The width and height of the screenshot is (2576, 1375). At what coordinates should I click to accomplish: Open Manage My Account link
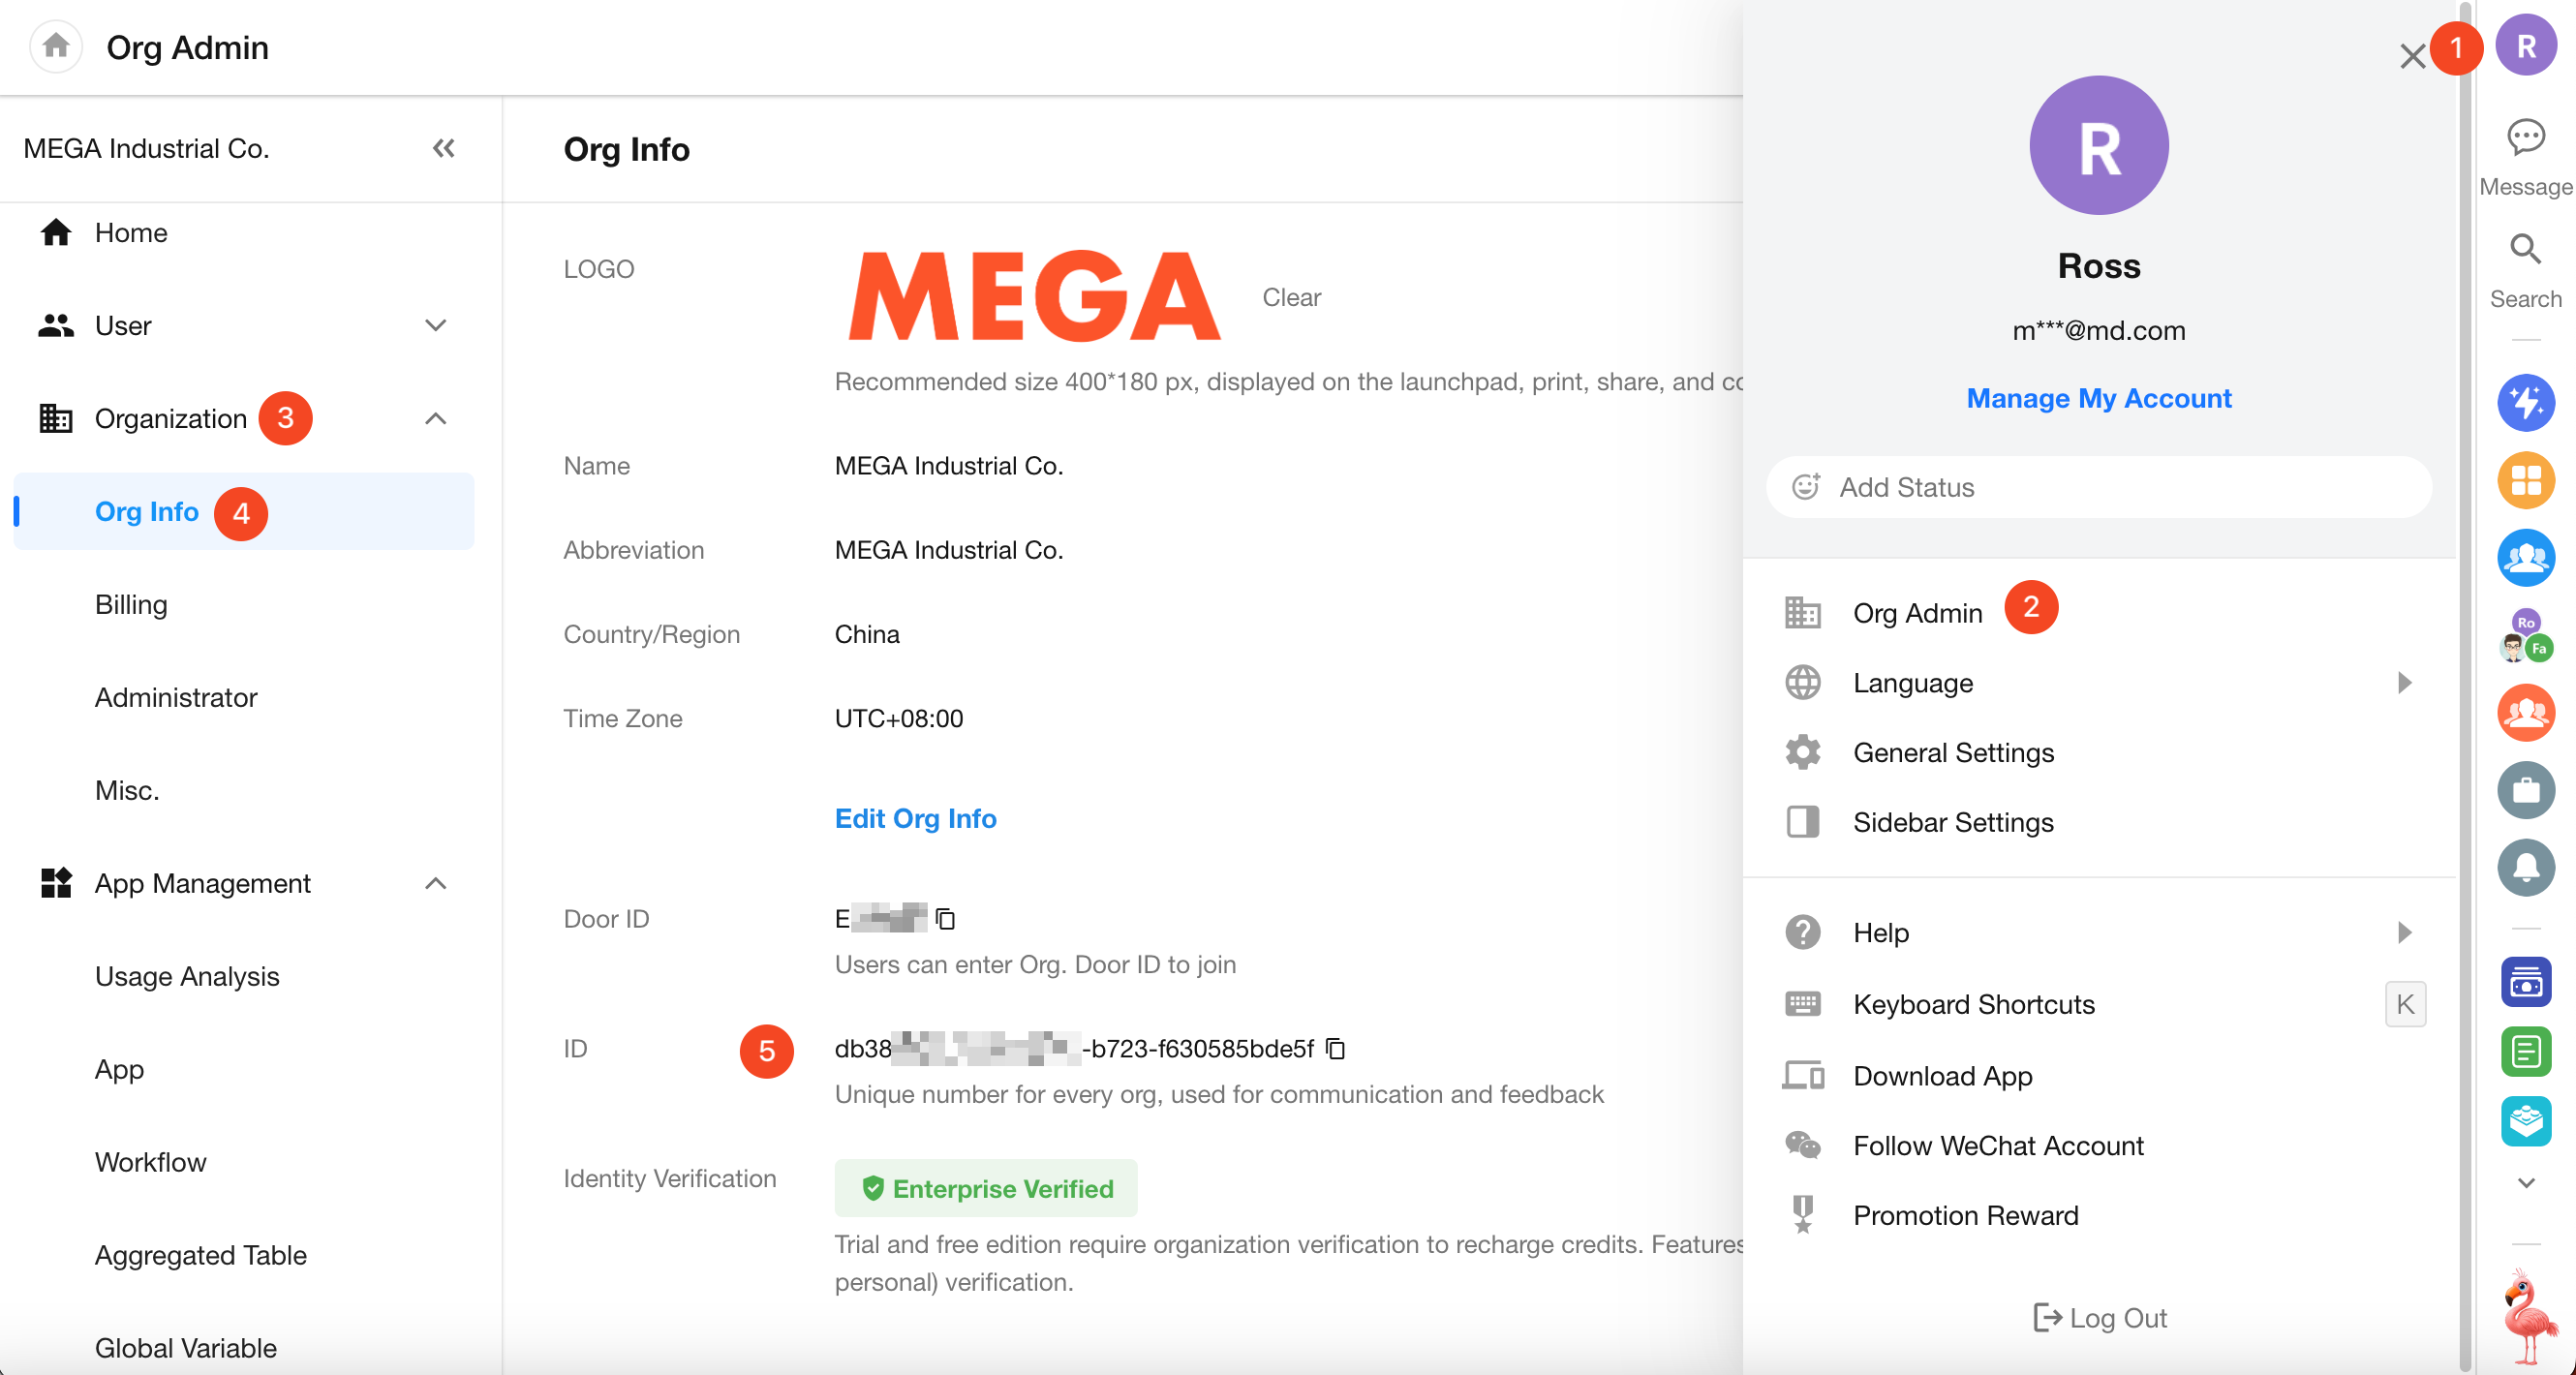[2098, 398]
